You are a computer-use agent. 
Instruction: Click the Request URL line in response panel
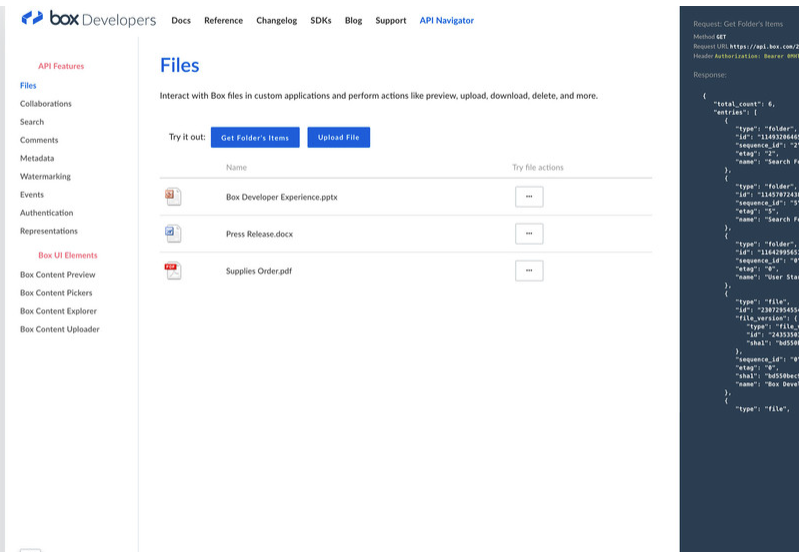coord(746,46)
